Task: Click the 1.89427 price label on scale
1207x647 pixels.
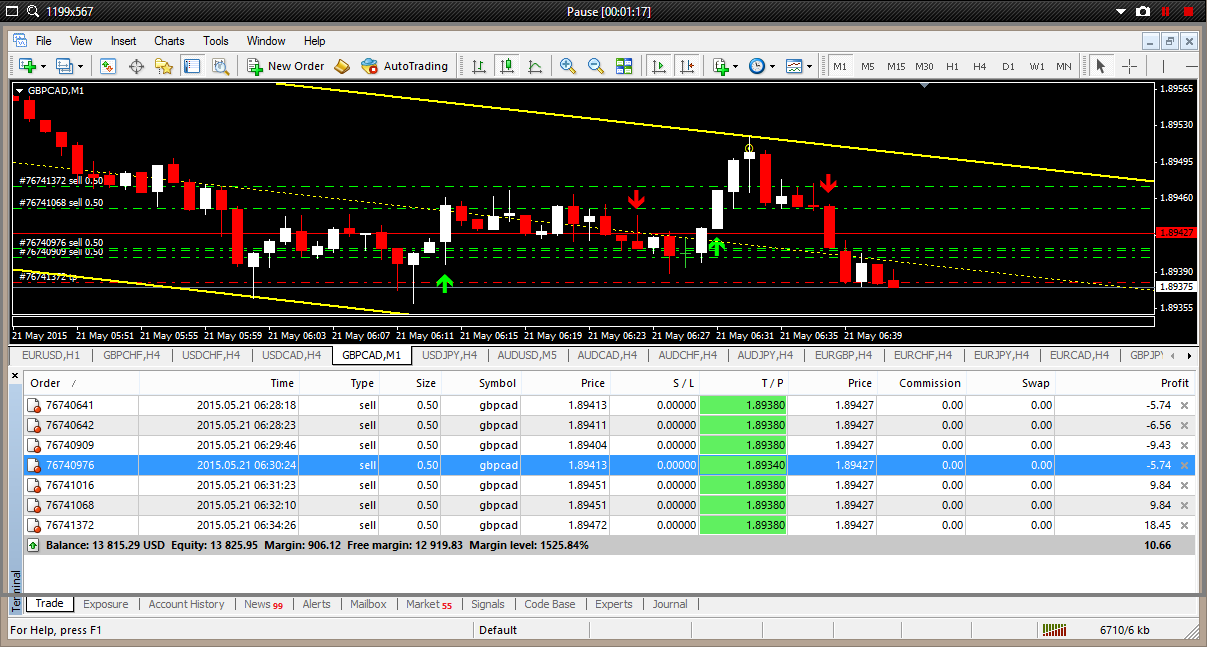Action: (1174, 232)
